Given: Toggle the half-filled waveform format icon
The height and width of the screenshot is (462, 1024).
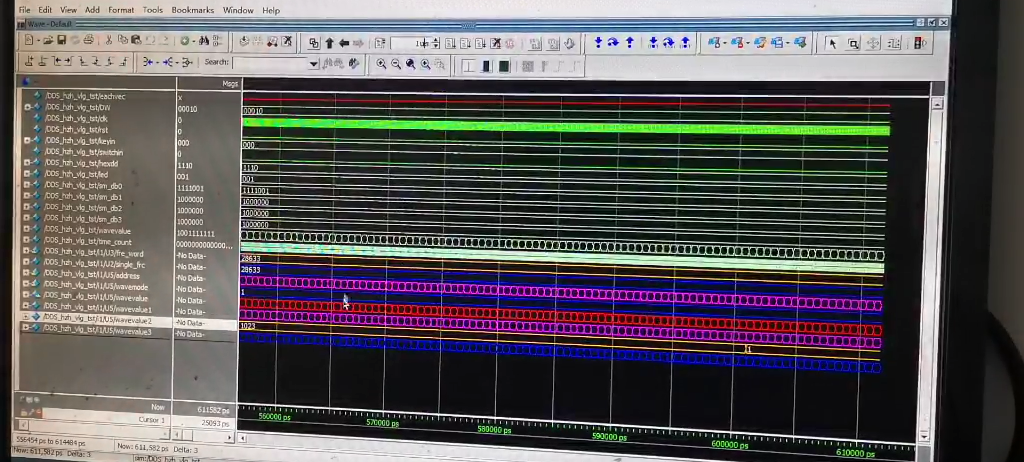Looking at the screenshot, I should tap(487, 66).
